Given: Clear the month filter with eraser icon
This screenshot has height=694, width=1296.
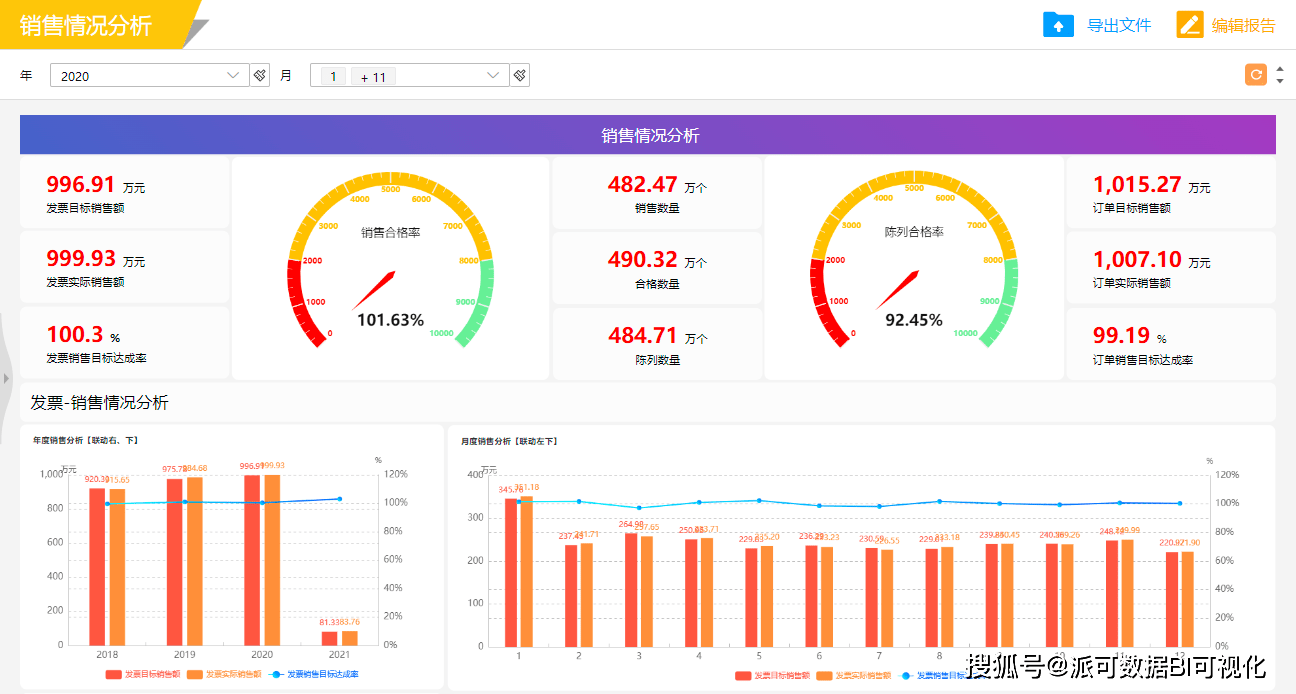Looking at the screenshot, I should point(519,75).
